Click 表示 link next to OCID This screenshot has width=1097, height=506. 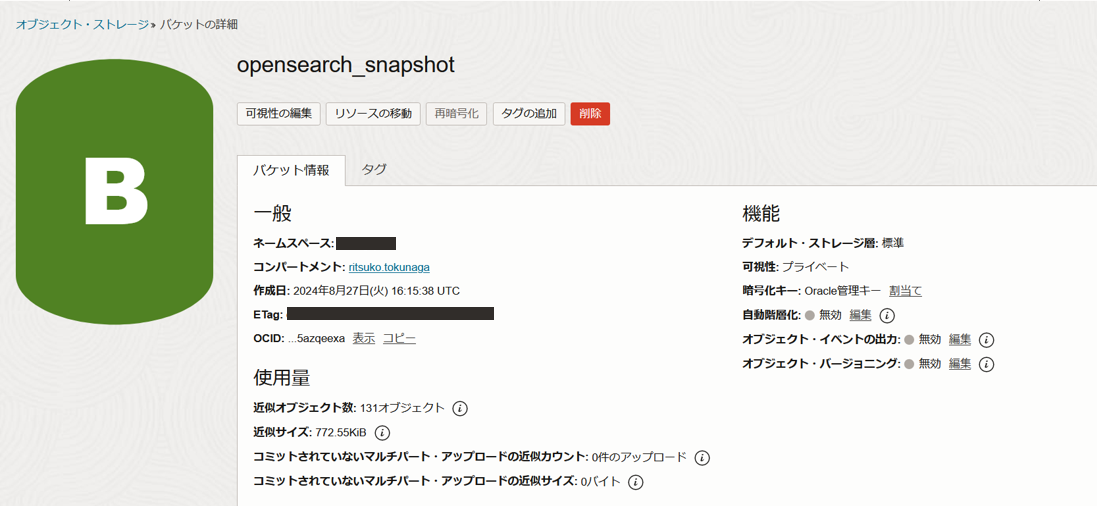tap(364, 339)
